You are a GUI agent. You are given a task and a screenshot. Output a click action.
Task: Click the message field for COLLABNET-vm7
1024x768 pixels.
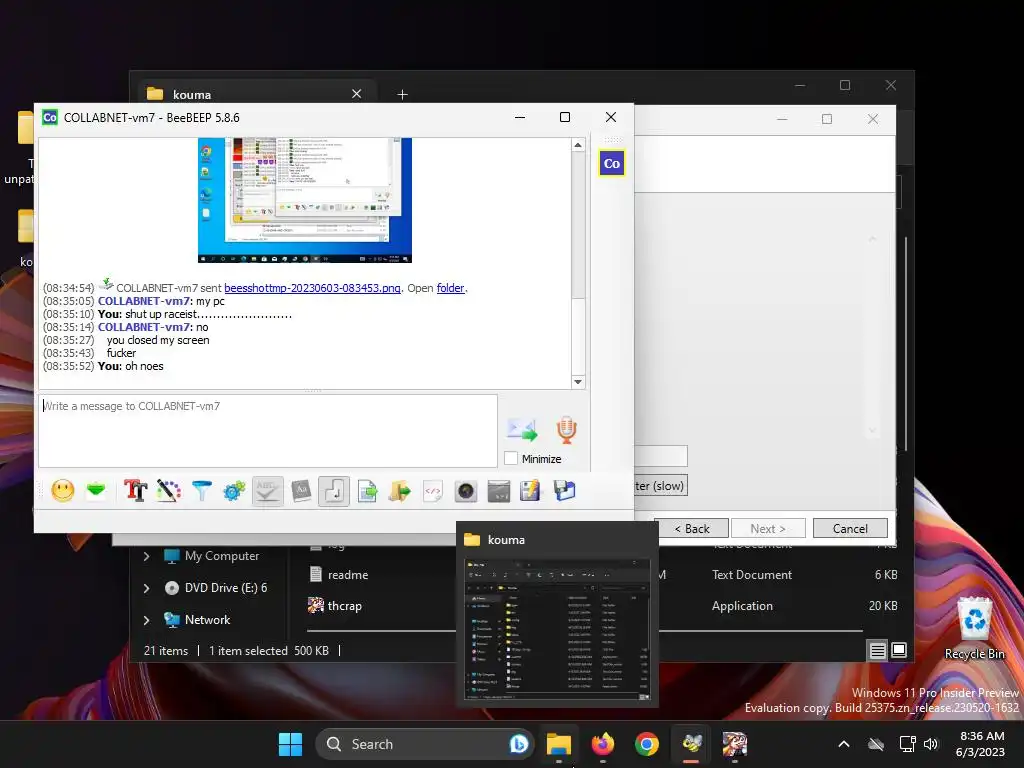pyautogui.click(x=268, y=430)
